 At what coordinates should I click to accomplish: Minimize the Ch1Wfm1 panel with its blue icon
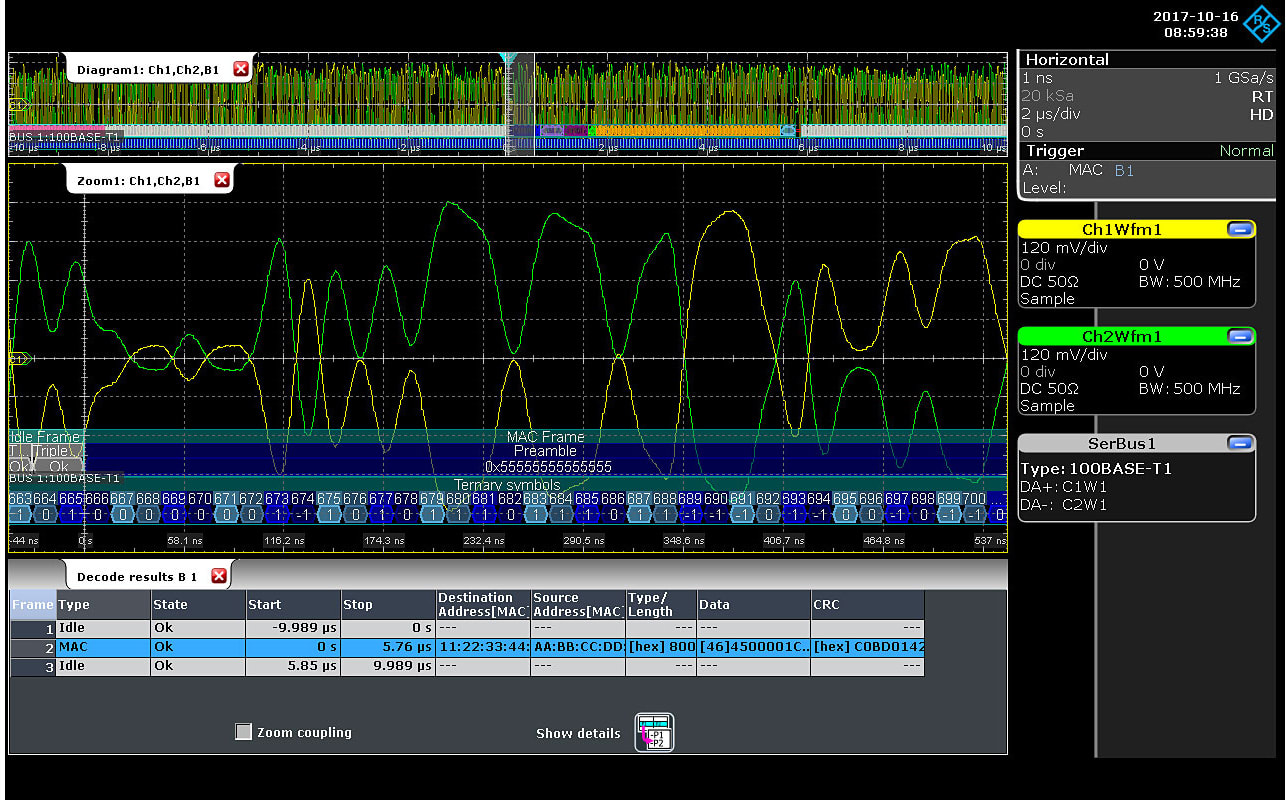[x=1240, y=229]
